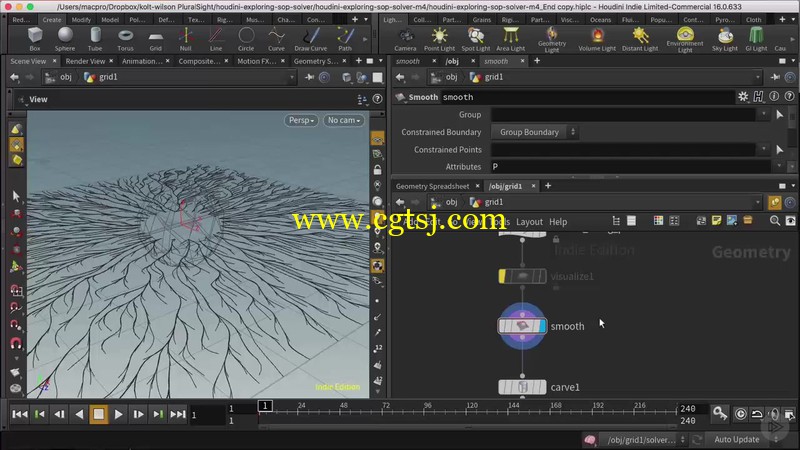Open the Constrained Boundary dropdown
Image resolution: width=800 pixels, height=450 pixels.
534,132
